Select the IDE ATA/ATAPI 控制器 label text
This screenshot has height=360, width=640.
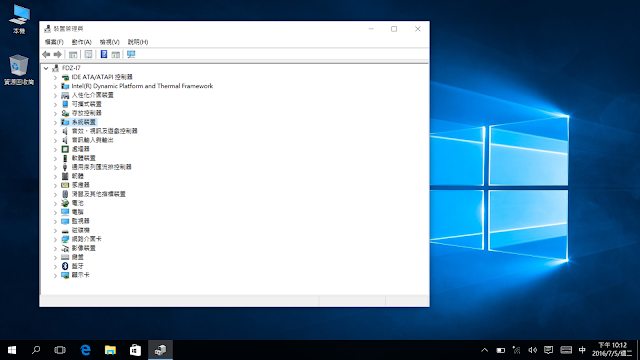[102, 77]
